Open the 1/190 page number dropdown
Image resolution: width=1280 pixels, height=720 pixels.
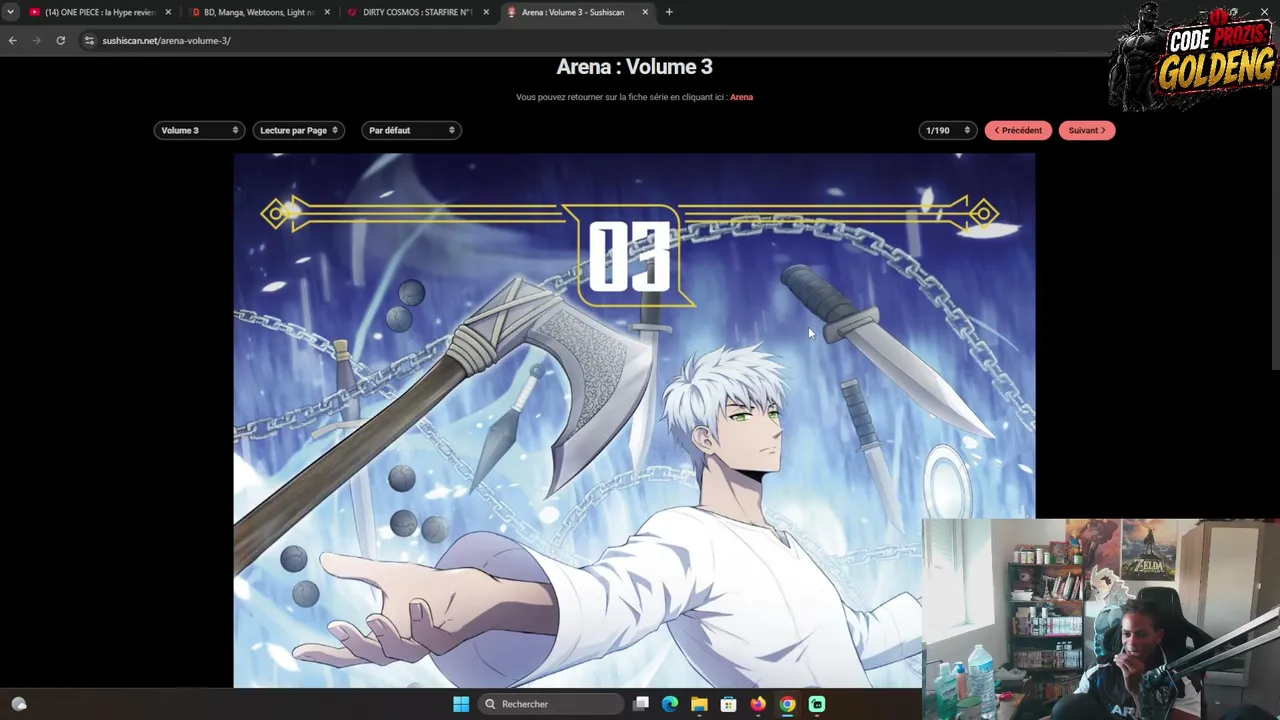(x=947, y=130)
